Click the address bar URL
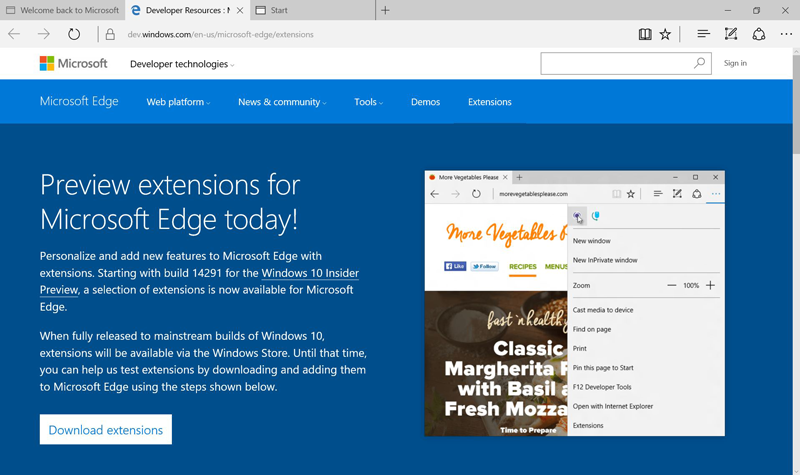 click(220, 35)
